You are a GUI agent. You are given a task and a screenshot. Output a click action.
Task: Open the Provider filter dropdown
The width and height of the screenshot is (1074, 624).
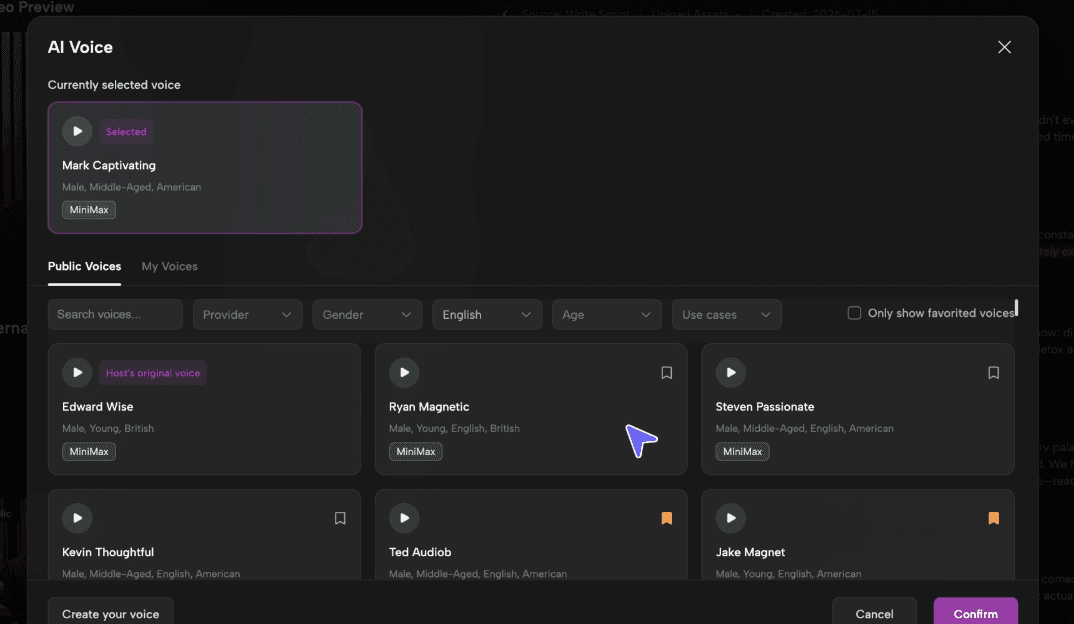coord(247,314)
